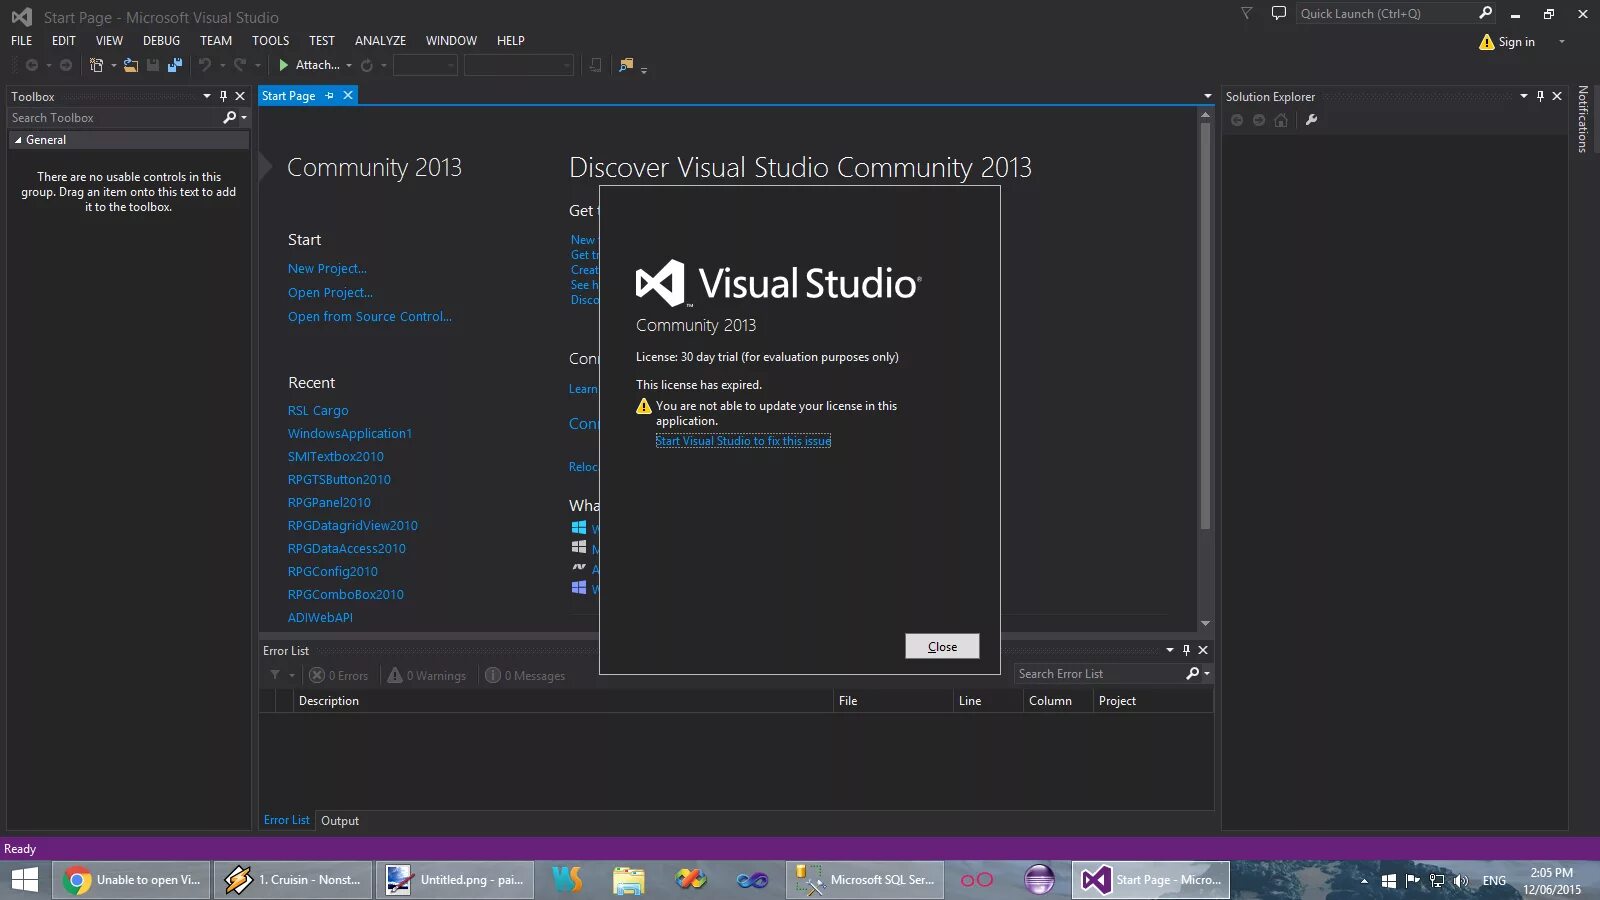Image resolution: width=1600 pixels, height=900 pixels.
Task: Click the Refresh icon beside Attach
Action: 367,65
